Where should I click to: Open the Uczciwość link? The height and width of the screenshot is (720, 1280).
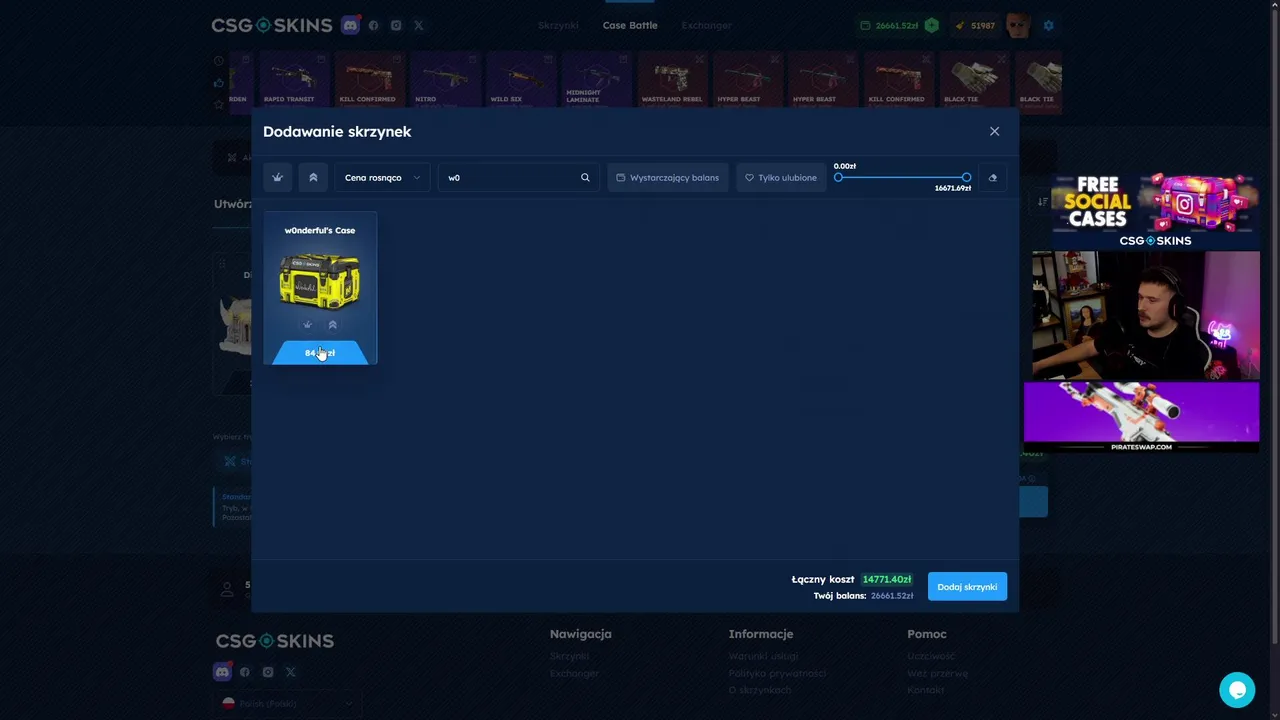[931, 656]
